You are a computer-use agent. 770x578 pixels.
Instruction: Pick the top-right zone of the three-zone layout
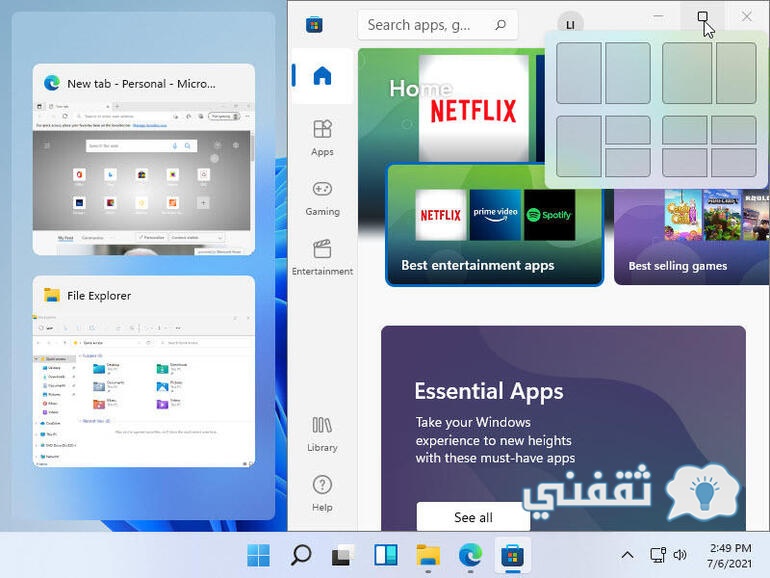point(628,130)
